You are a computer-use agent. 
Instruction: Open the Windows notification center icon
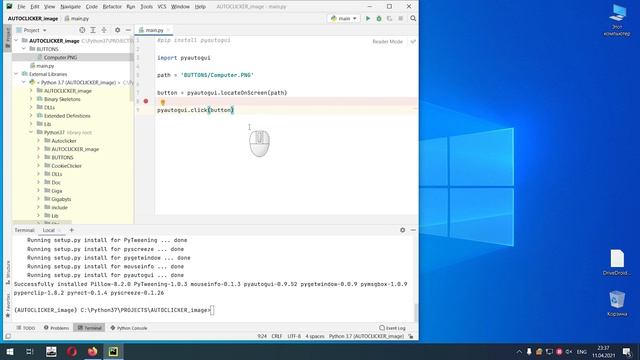tap(627, 351)
